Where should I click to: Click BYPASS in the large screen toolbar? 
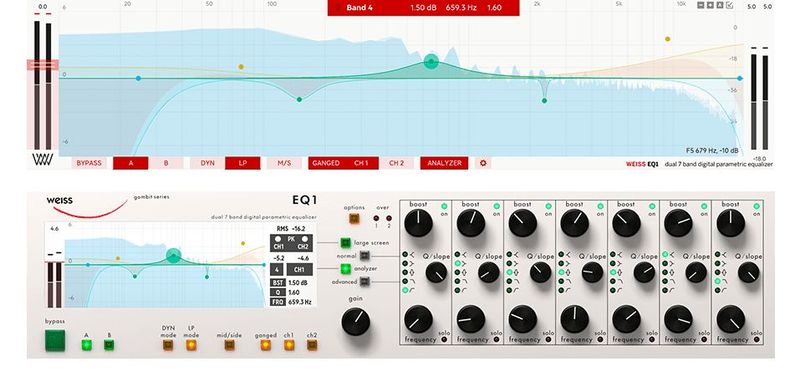pyautogui.click(x=89, y=163)
